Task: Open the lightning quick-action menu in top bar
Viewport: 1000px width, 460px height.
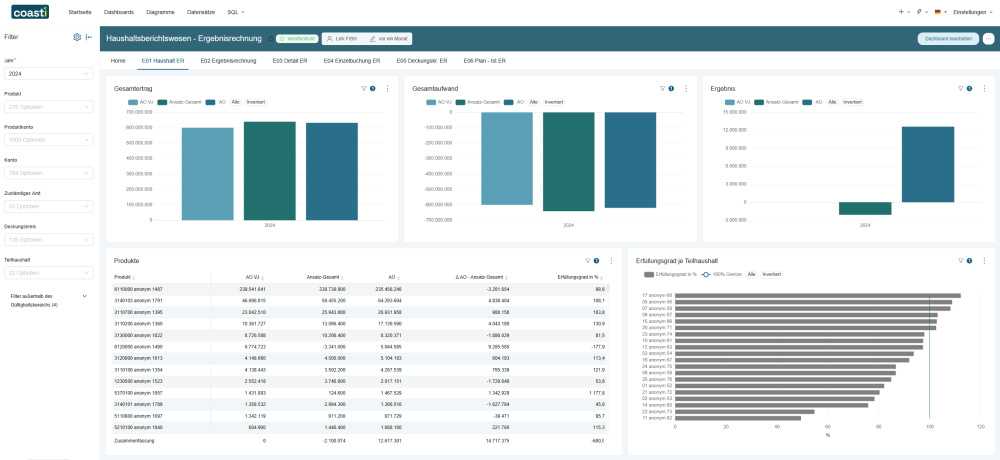Action: click(922, 11)
